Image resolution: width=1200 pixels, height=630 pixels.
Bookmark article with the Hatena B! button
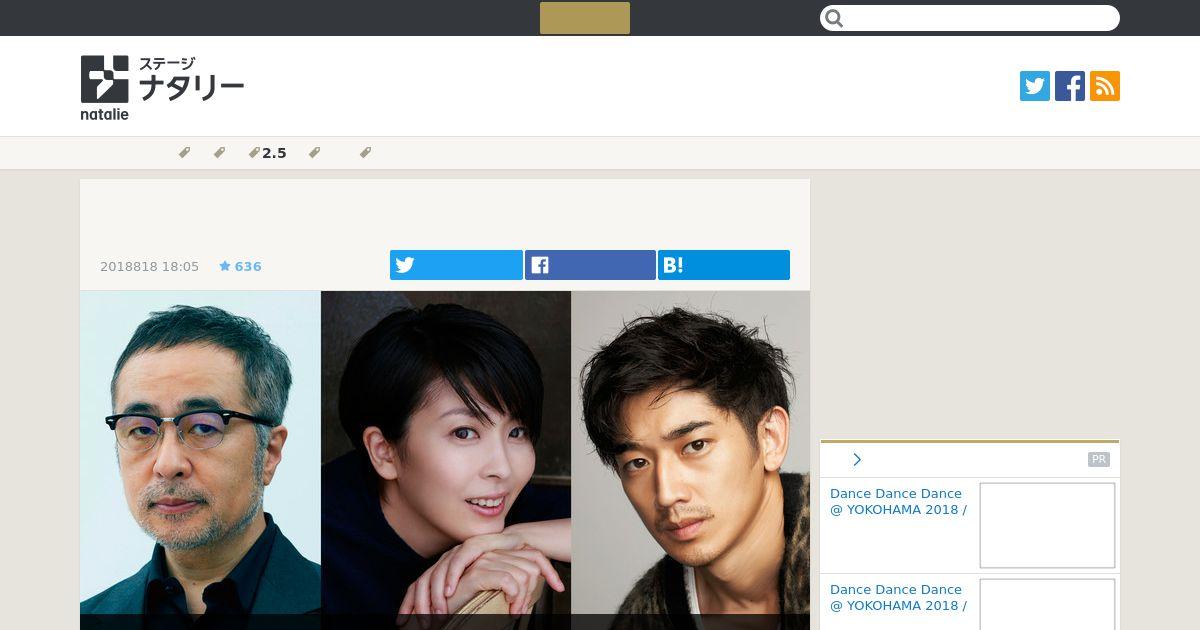coord(724,265)
